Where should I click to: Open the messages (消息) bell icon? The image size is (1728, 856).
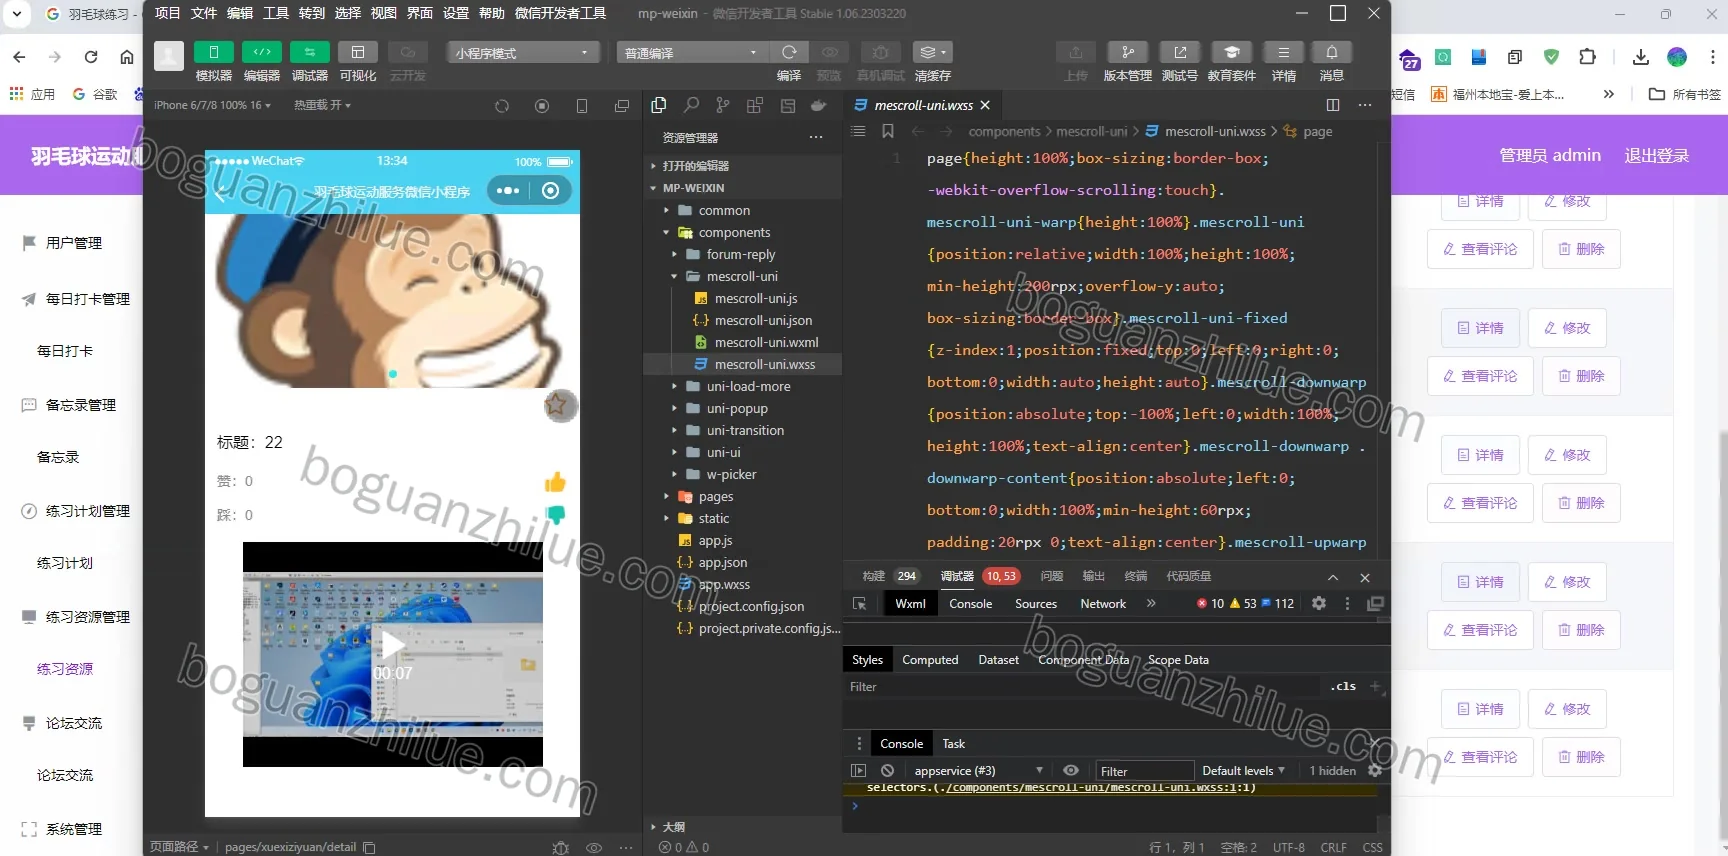click(x=1331, y=52)
